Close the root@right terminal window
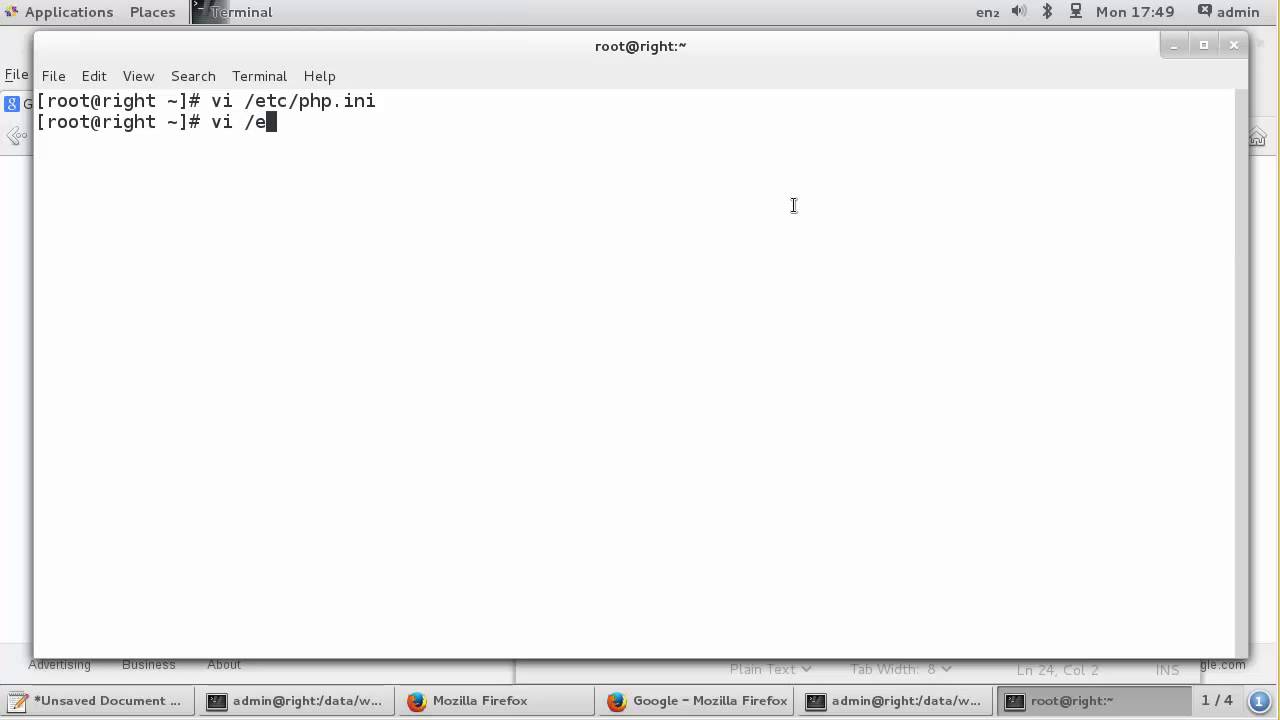 1234,45
